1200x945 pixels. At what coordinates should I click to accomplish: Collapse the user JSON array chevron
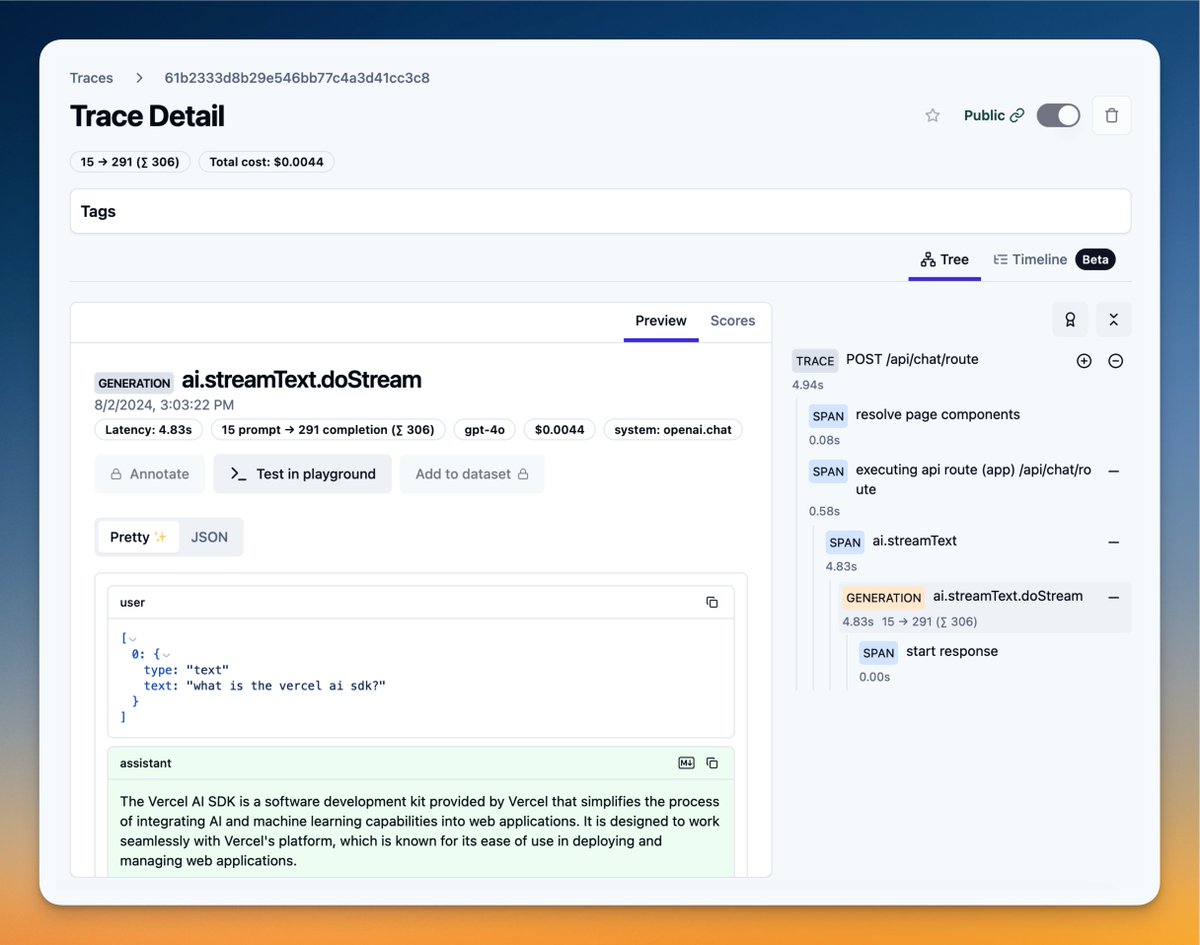click(x=133, y=639)
